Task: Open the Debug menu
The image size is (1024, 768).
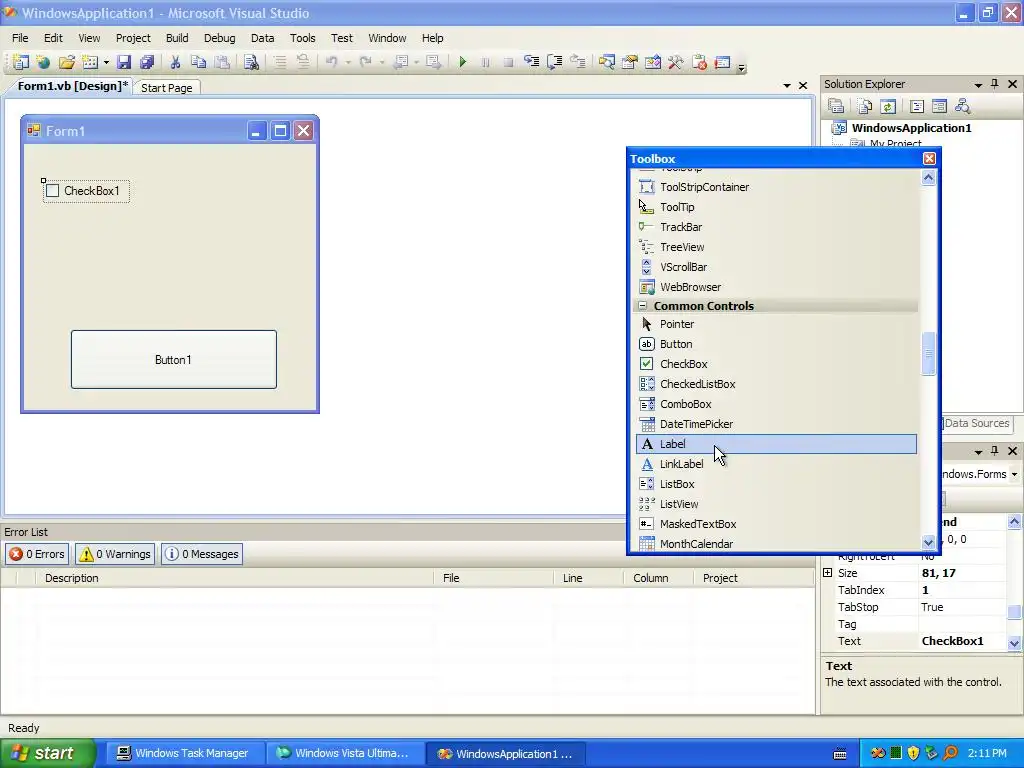Action: coord(219,38)
